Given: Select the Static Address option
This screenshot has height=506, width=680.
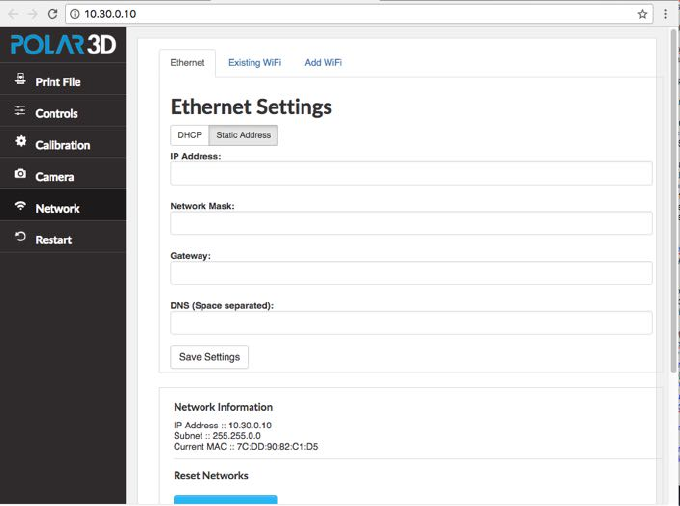Looking at the screenshot, I should [x=244, y=135].
